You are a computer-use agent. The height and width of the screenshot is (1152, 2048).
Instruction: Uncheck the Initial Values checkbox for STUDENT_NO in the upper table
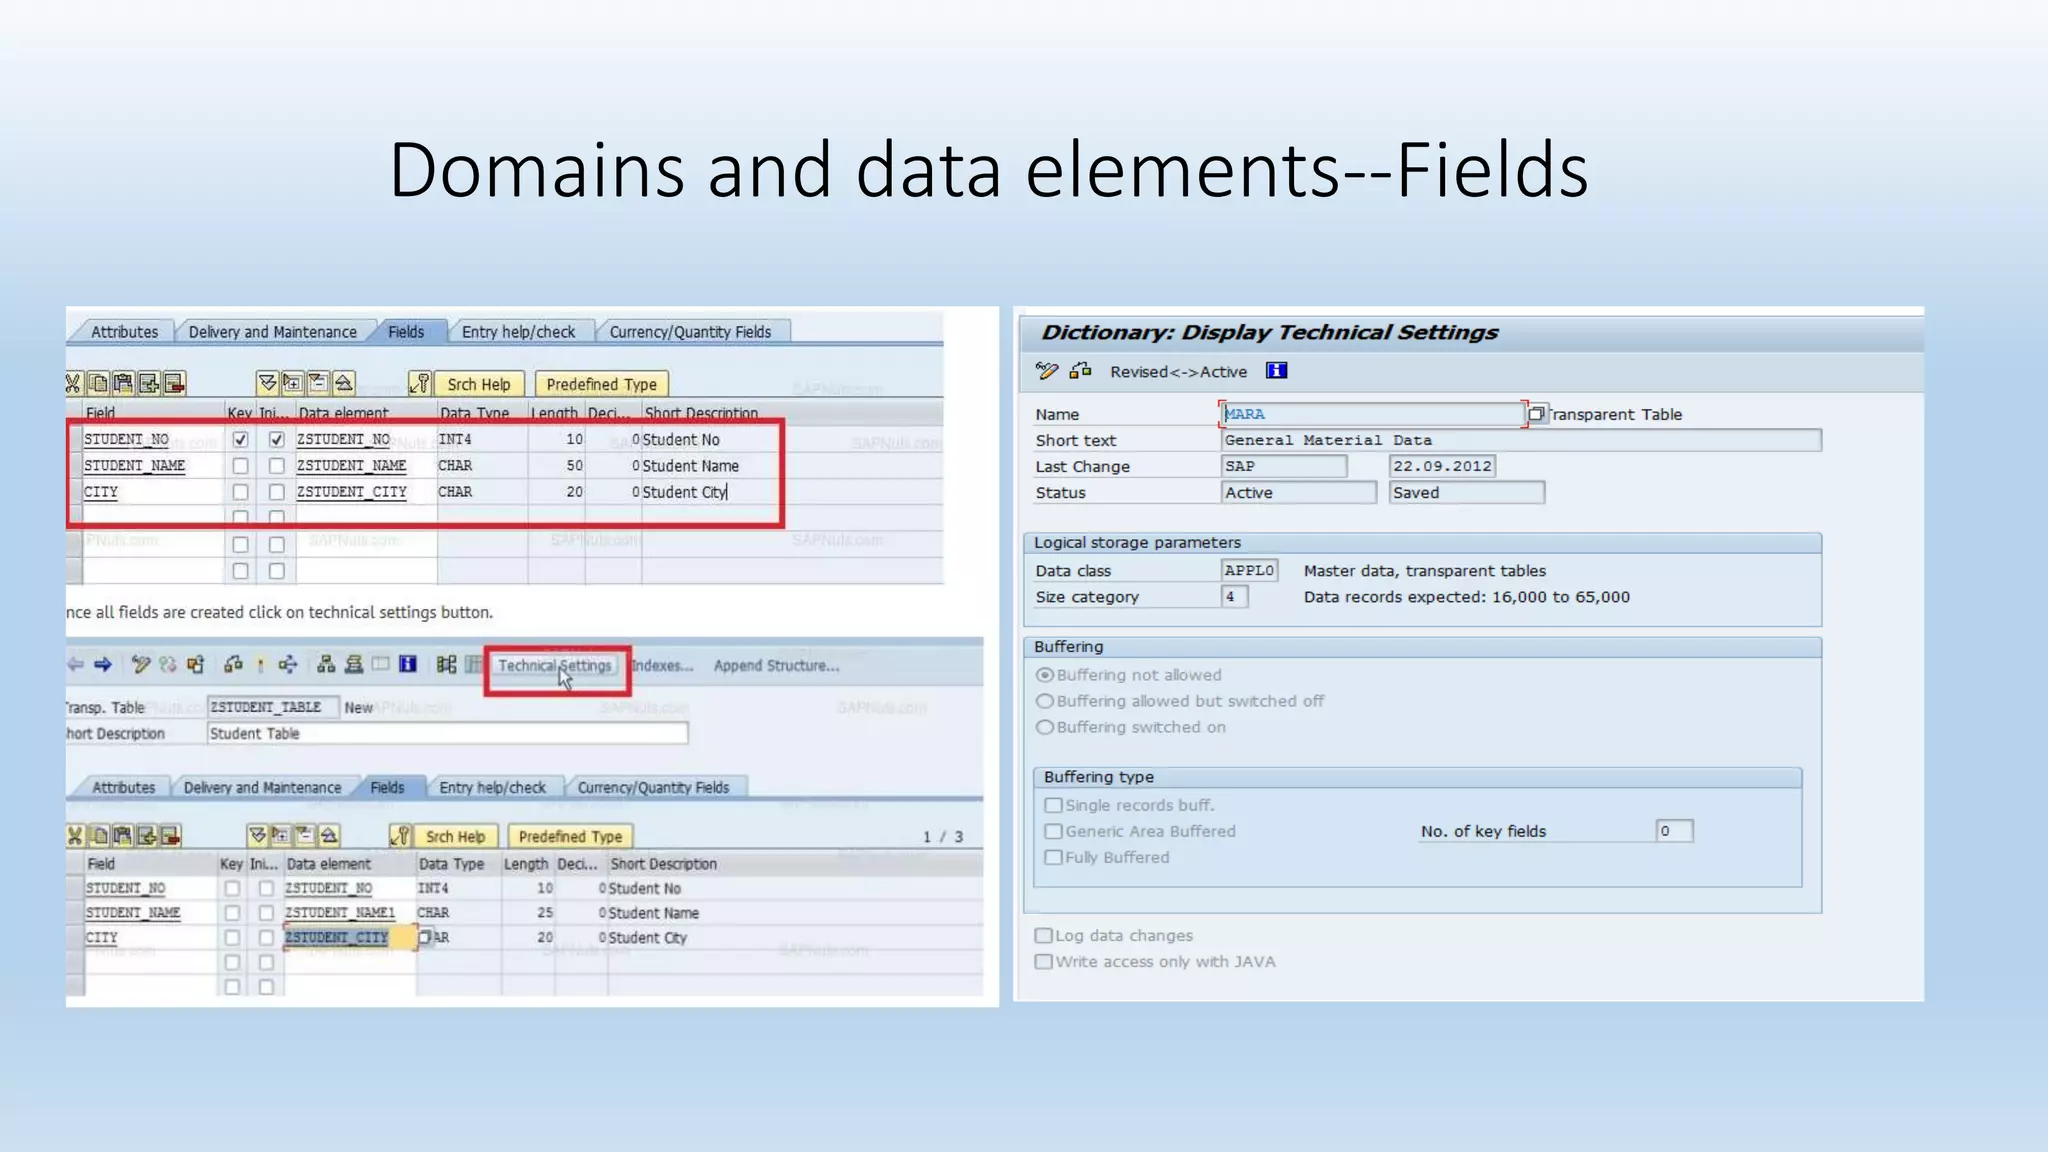click(x=277, y=439)
